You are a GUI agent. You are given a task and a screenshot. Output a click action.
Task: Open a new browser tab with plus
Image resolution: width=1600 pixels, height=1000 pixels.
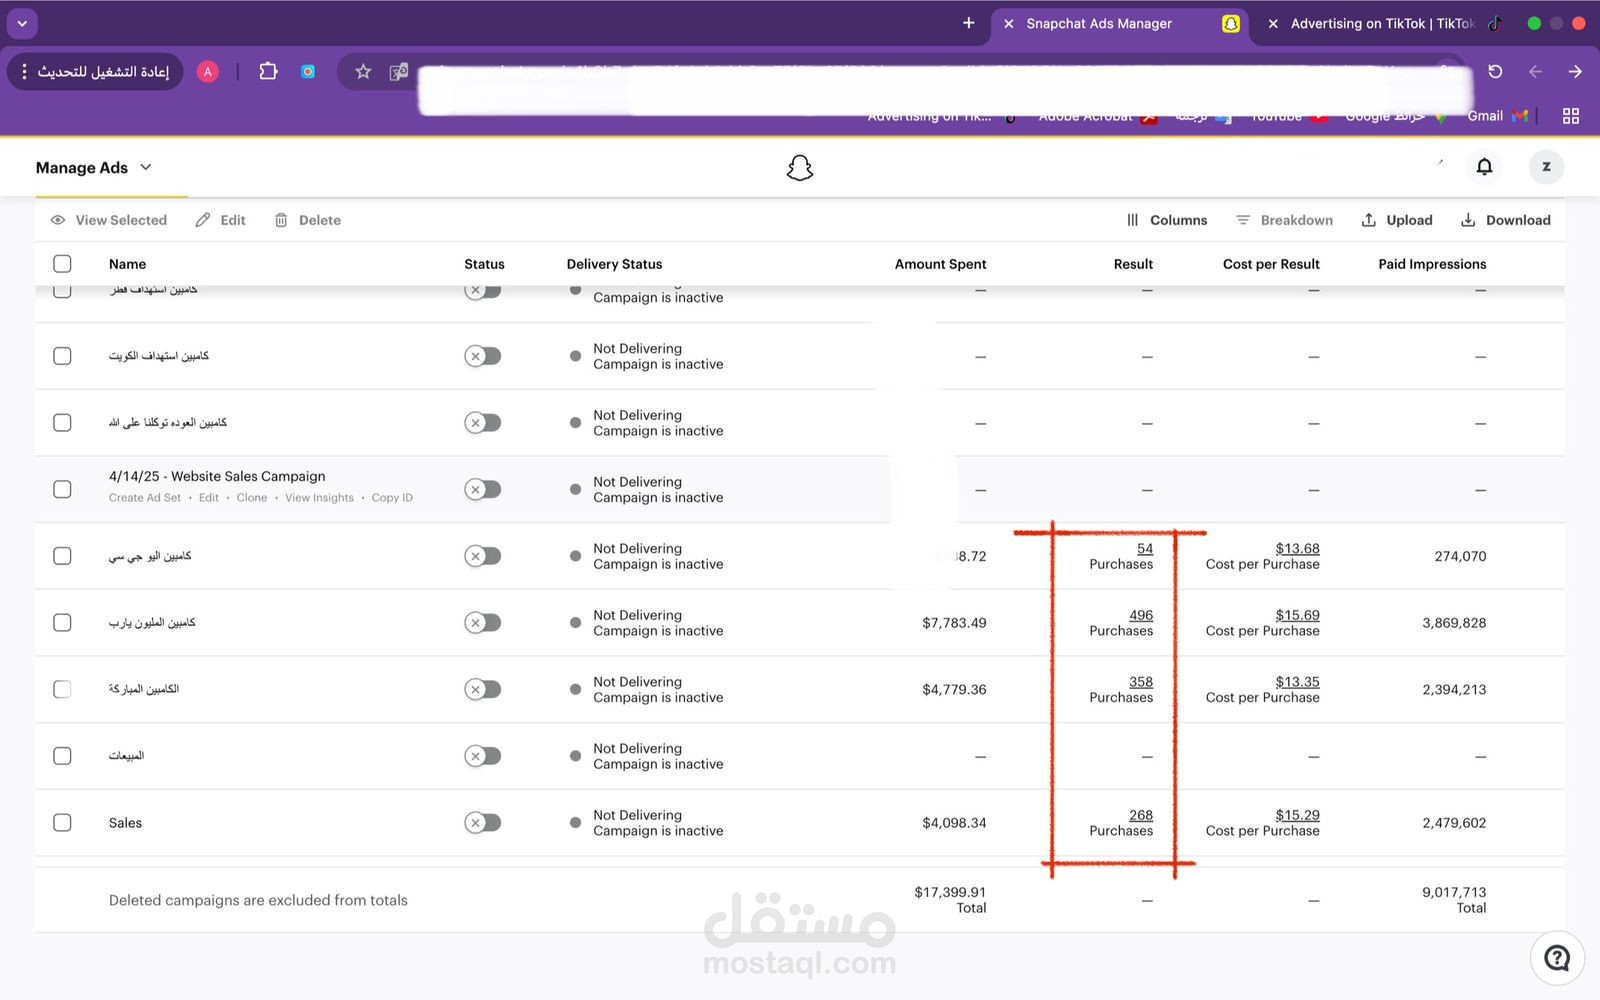pos(968,23)
